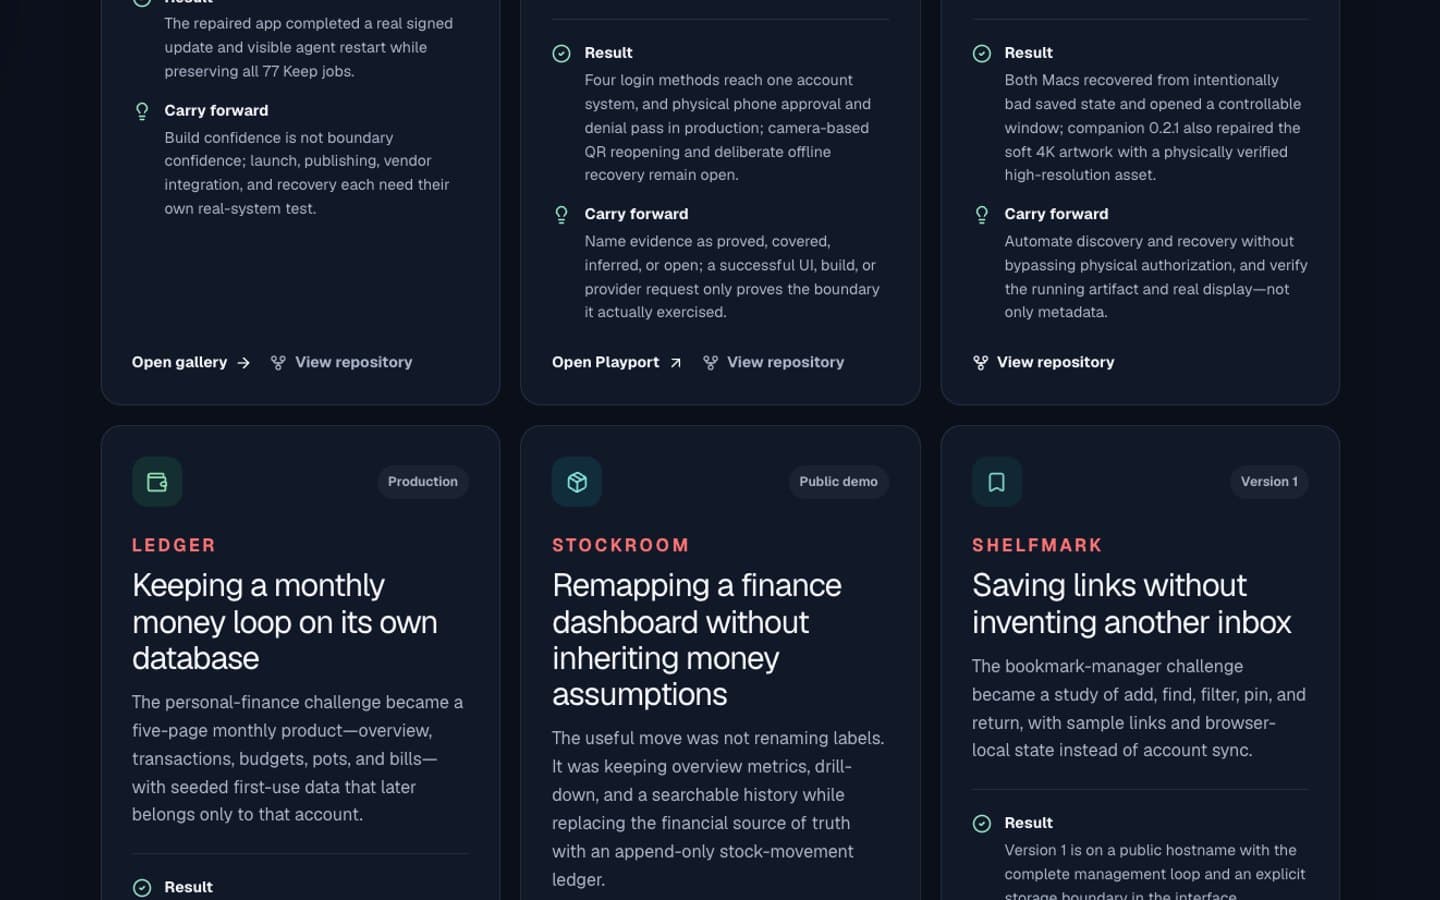Select the Ledger card heading
The height and width of the screenshot is (900, 1440).
[x=285, y=622]
